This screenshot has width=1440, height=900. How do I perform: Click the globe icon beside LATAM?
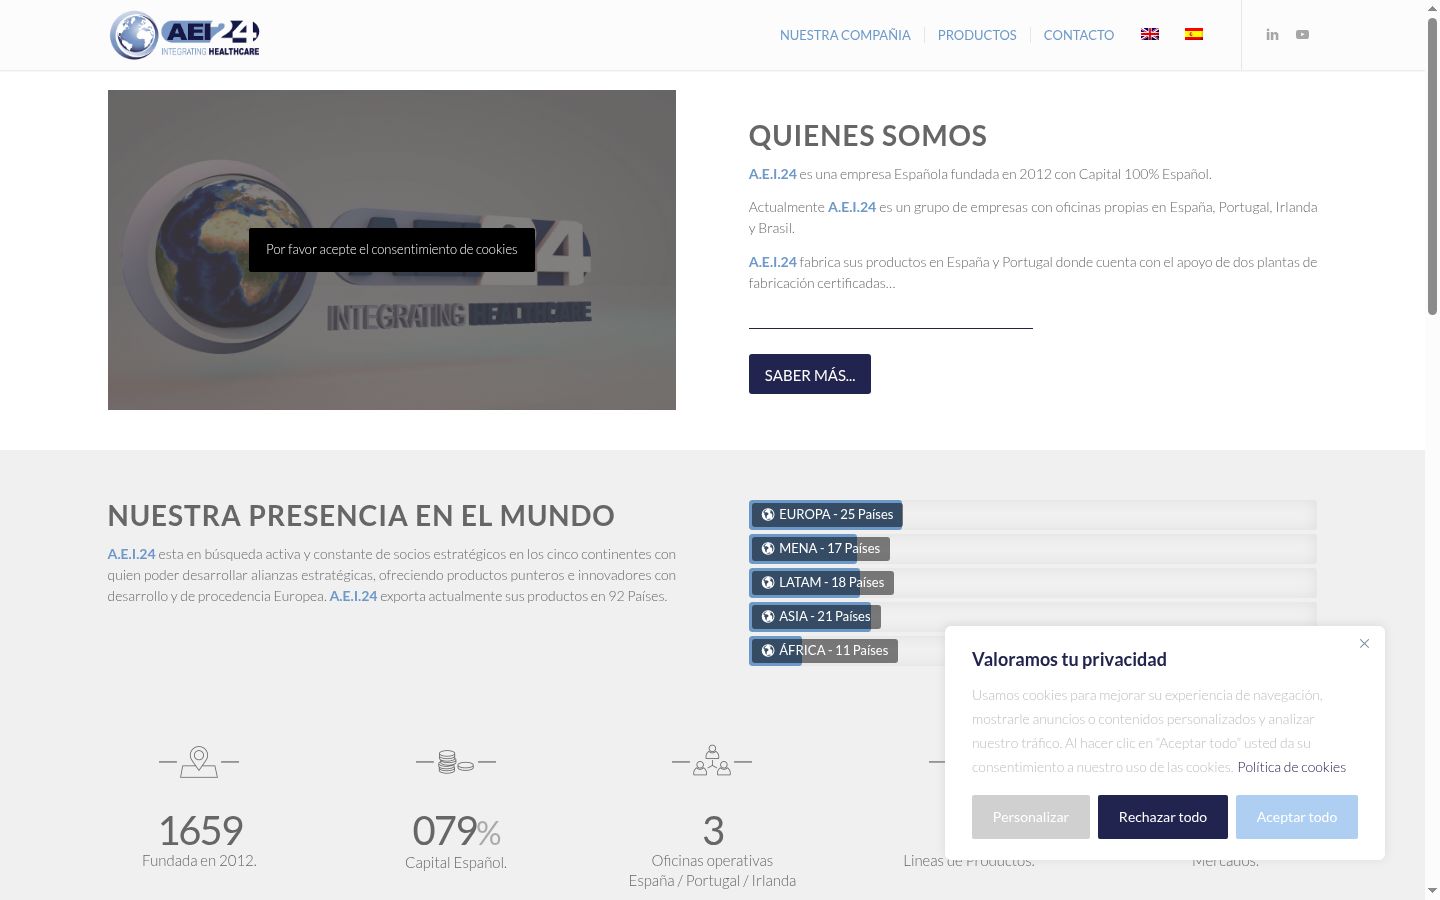(x=768, y=583)
